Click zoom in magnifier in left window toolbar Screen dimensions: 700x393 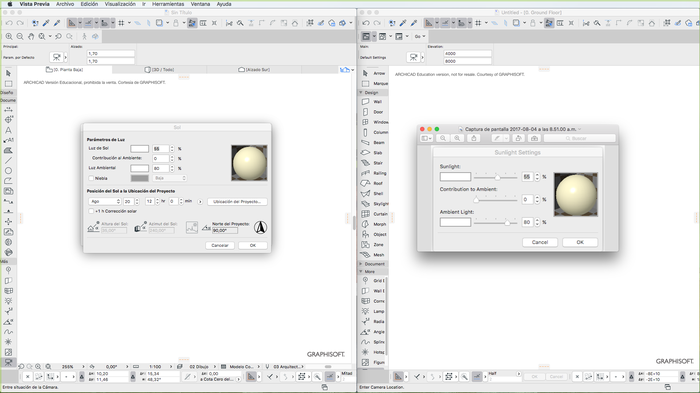pos(9,37)
